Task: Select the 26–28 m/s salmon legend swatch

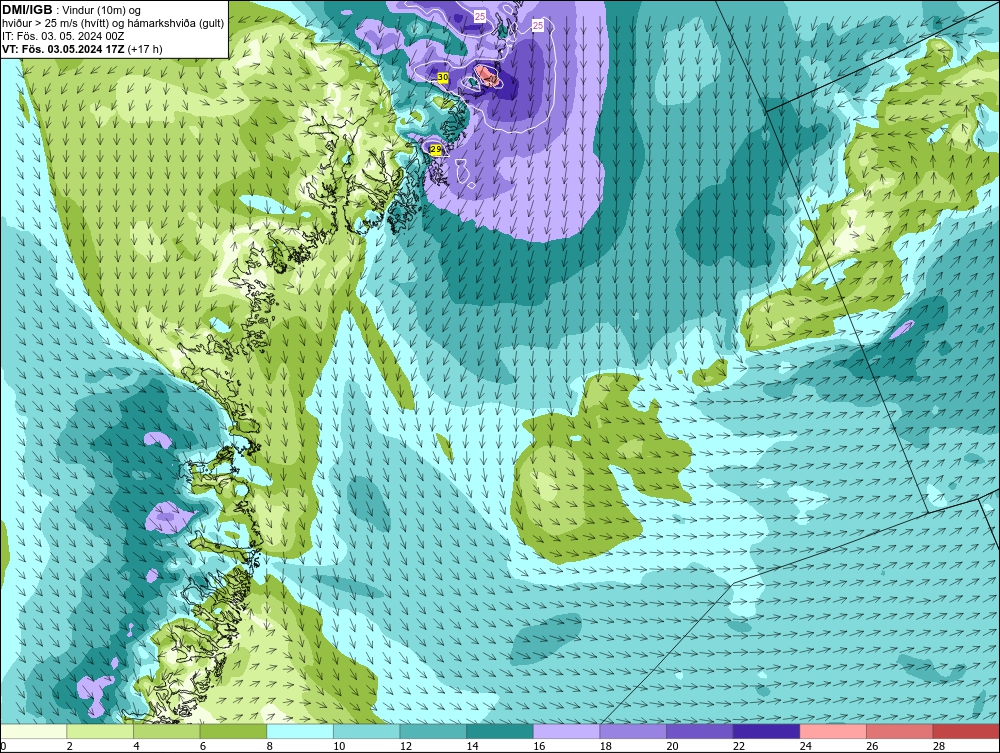Action: tap(900, 731)
